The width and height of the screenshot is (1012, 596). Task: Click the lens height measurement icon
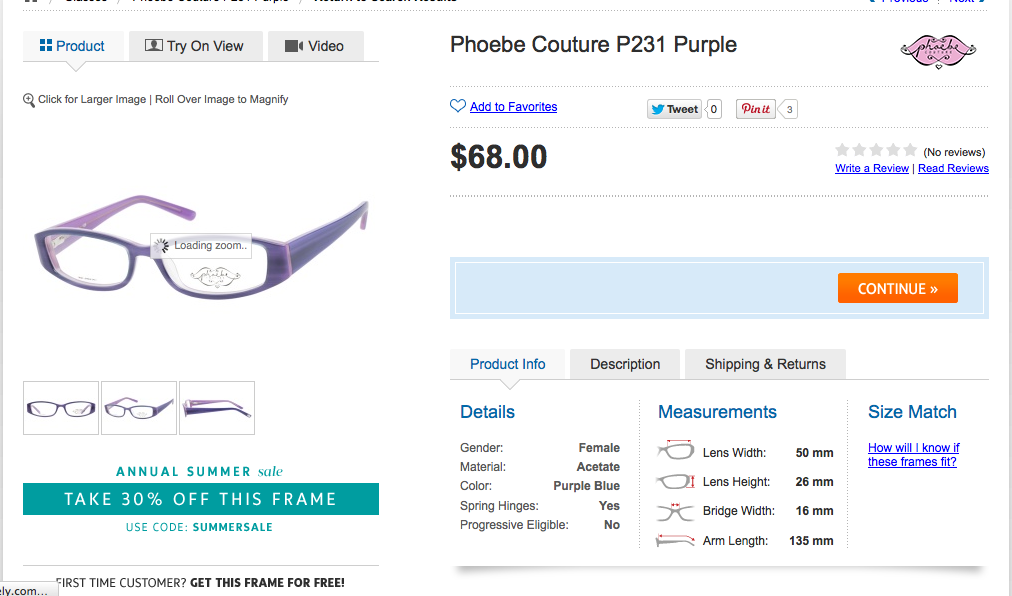[x=675, y=482]
